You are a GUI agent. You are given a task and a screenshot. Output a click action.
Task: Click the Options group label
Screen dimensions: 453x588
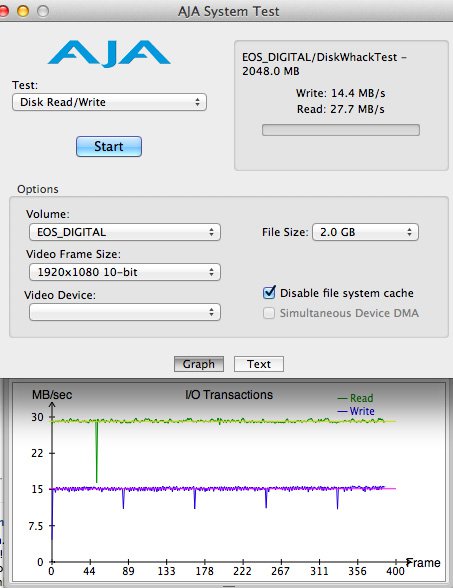coord(38,189)
